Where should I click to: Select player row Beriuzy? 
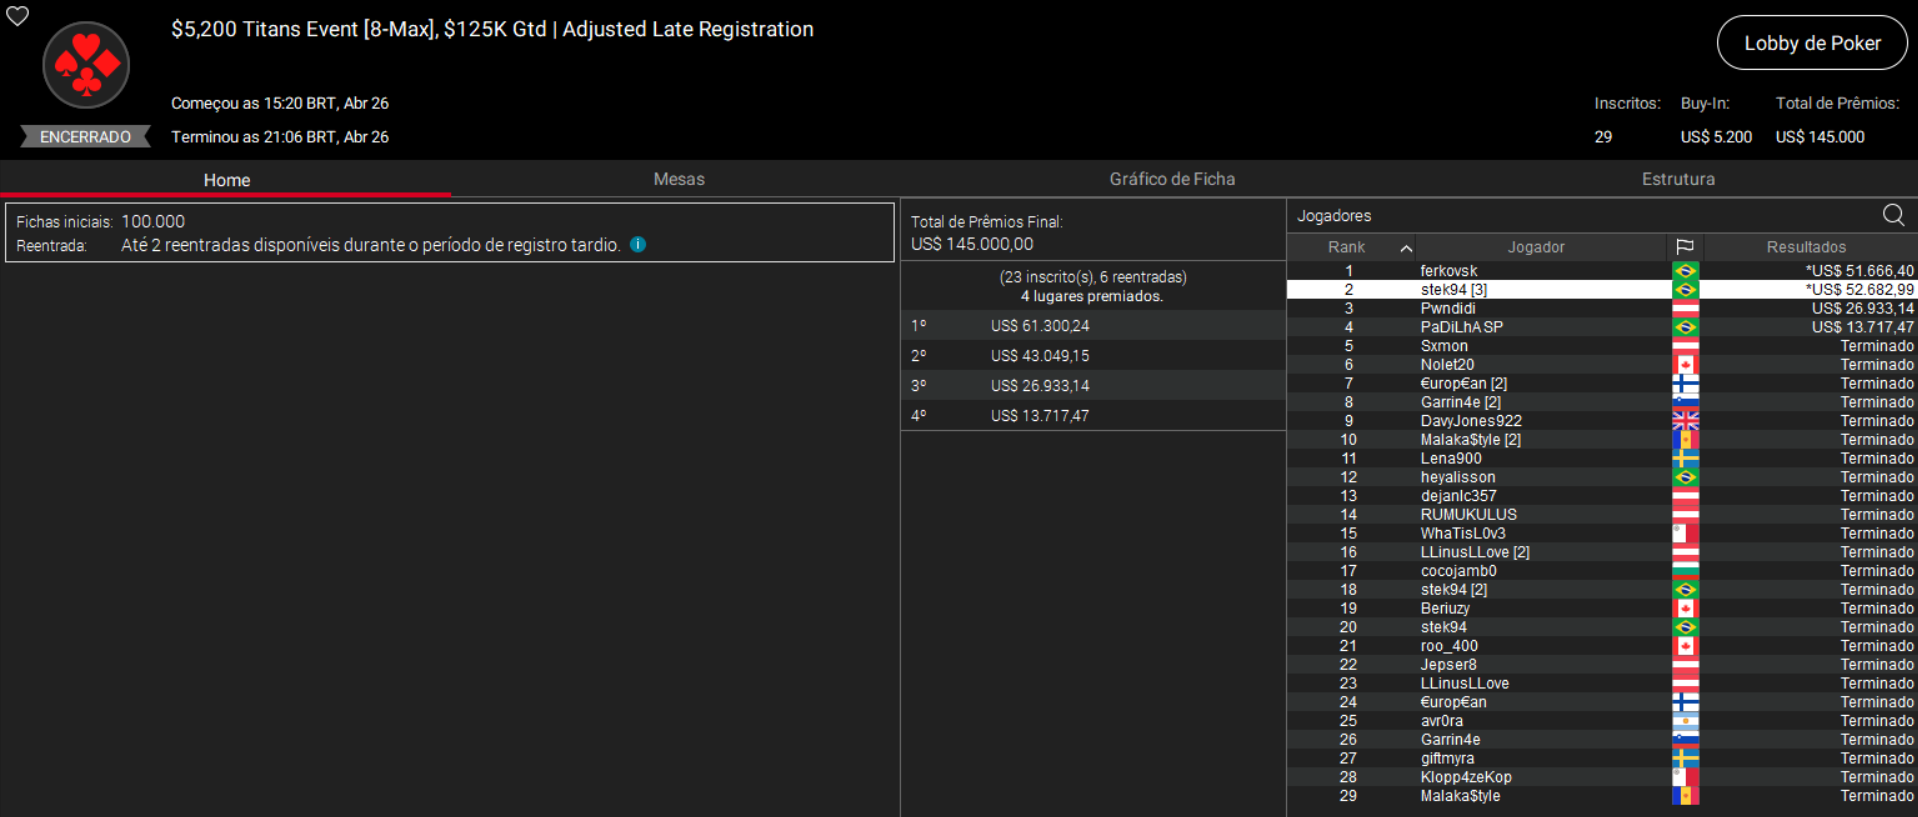1602,609
